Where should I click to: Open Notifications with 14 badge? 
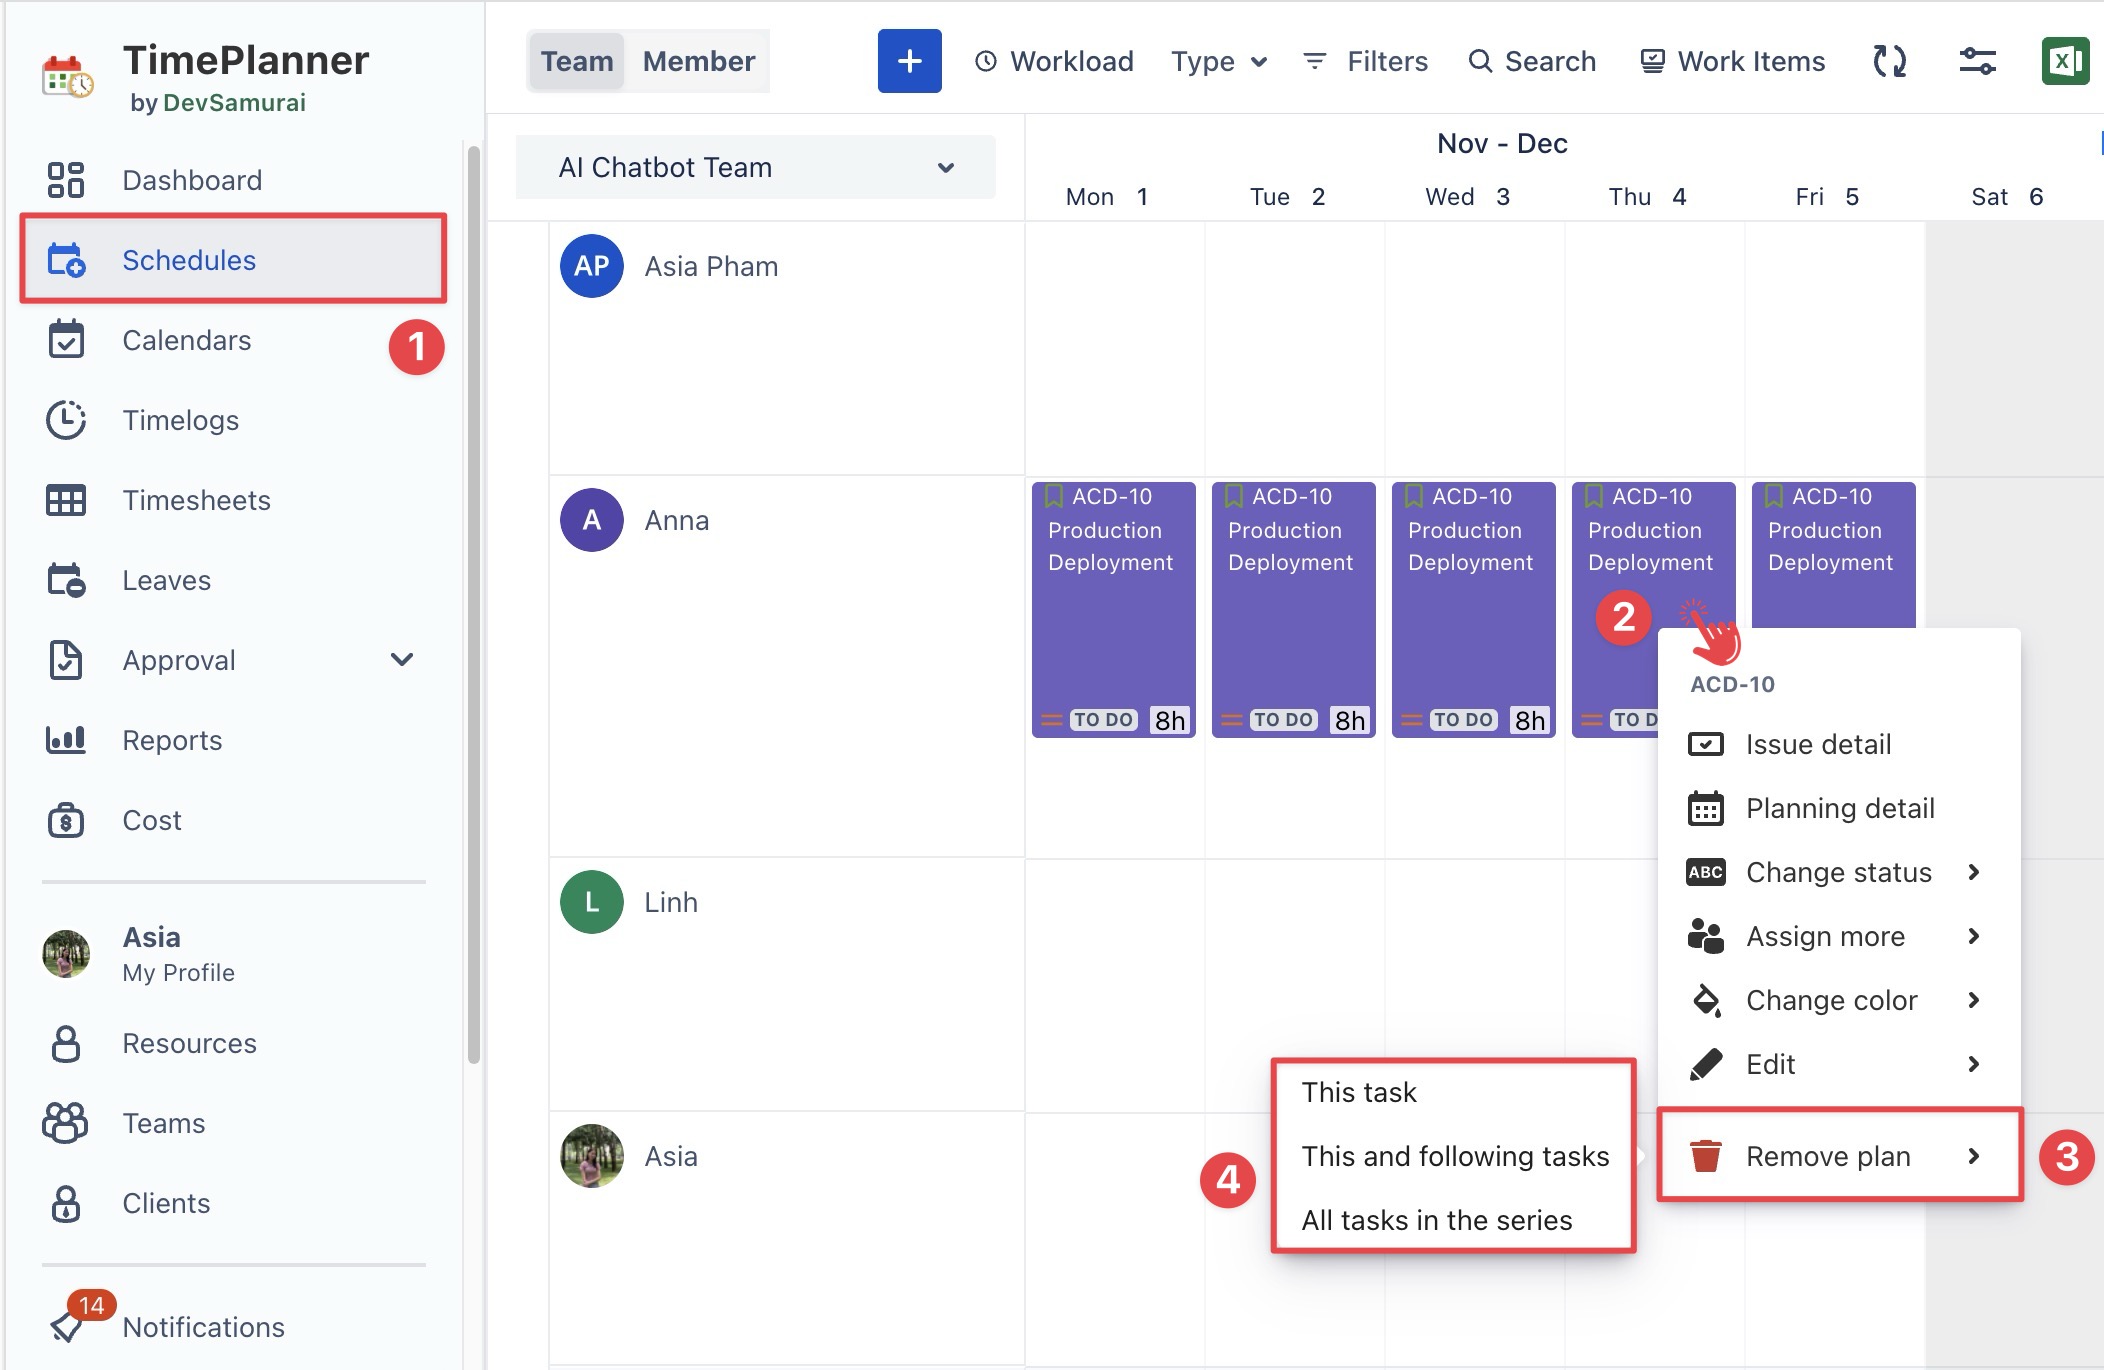click(x=203, y=1327)
